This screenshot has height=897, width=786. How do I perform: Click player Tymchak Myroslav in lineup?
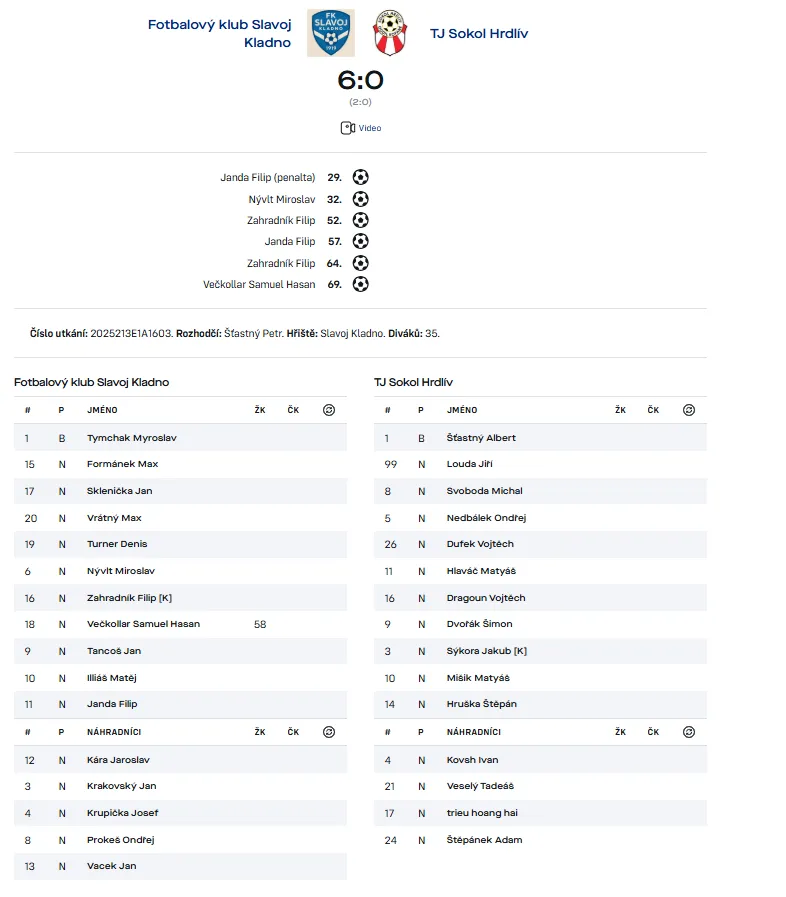(132, 438)
